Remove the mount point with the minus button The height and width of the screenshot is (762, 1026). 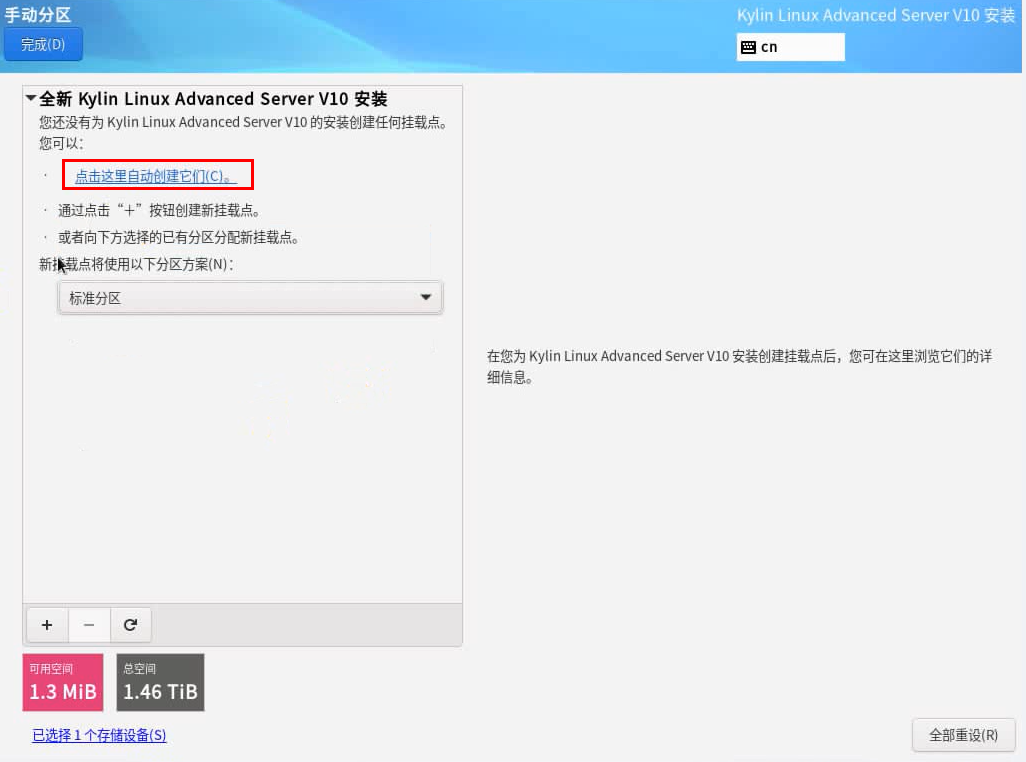(89, 625)
